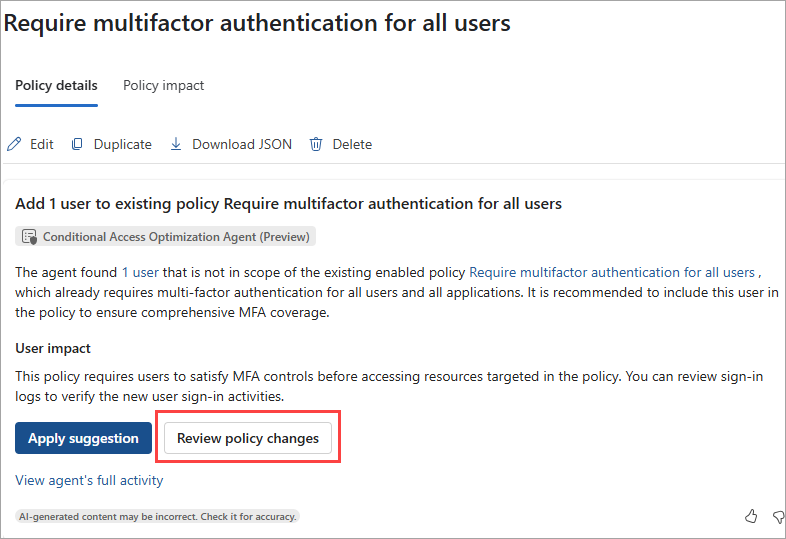Open Review policy changes

pyautogui.click(x=248, y=438)
